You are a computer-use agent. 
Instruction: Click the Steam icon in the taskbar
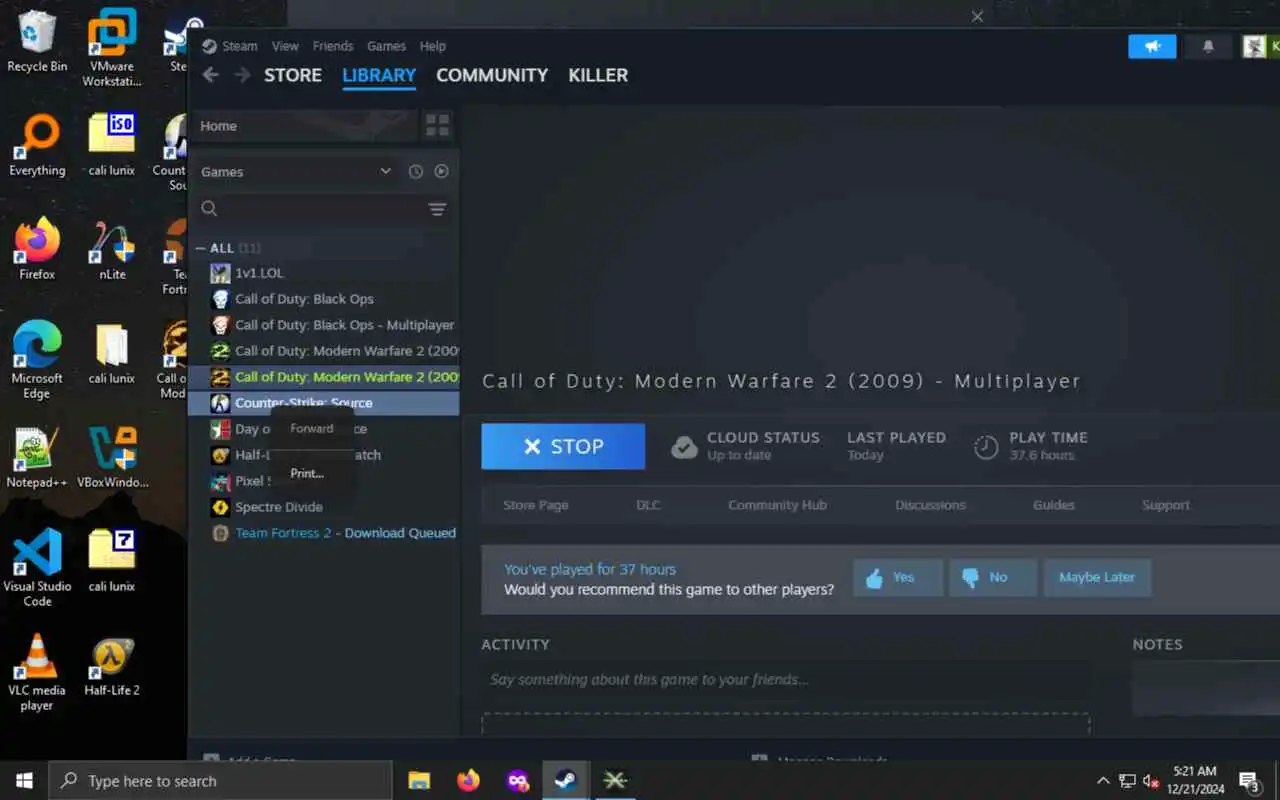(x=565, y=780)
